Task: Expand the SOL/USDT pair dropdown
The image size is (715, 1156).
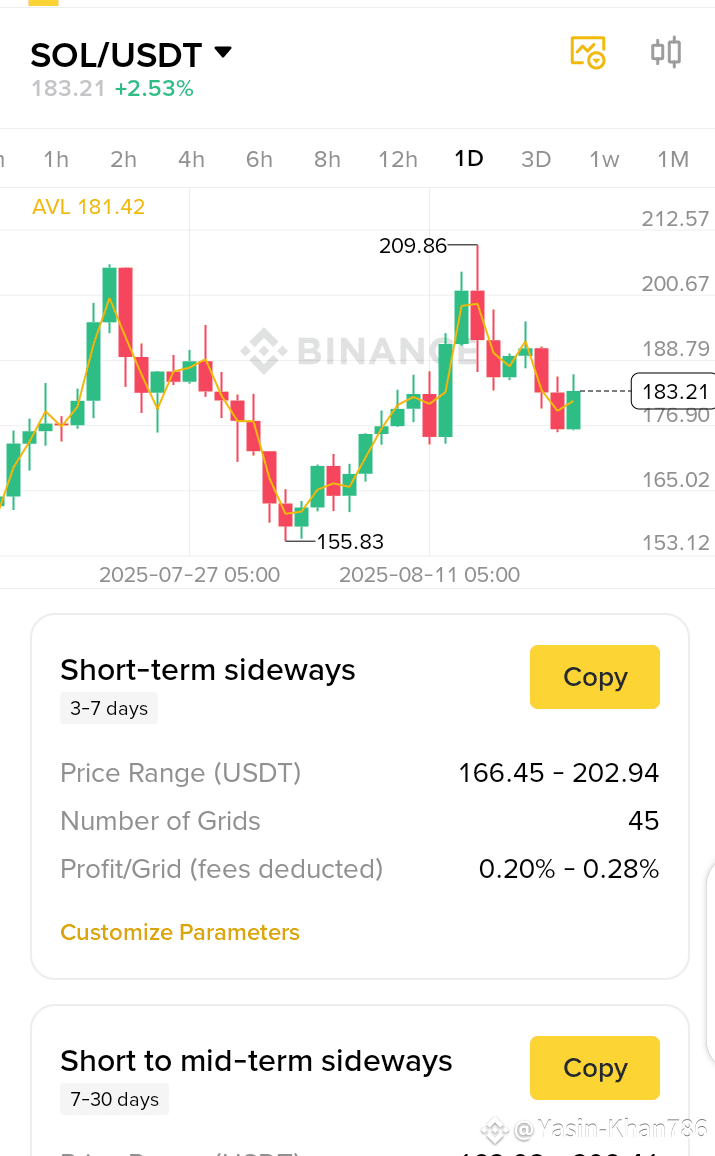Action: pyautogui.click(x=223, y=52)
